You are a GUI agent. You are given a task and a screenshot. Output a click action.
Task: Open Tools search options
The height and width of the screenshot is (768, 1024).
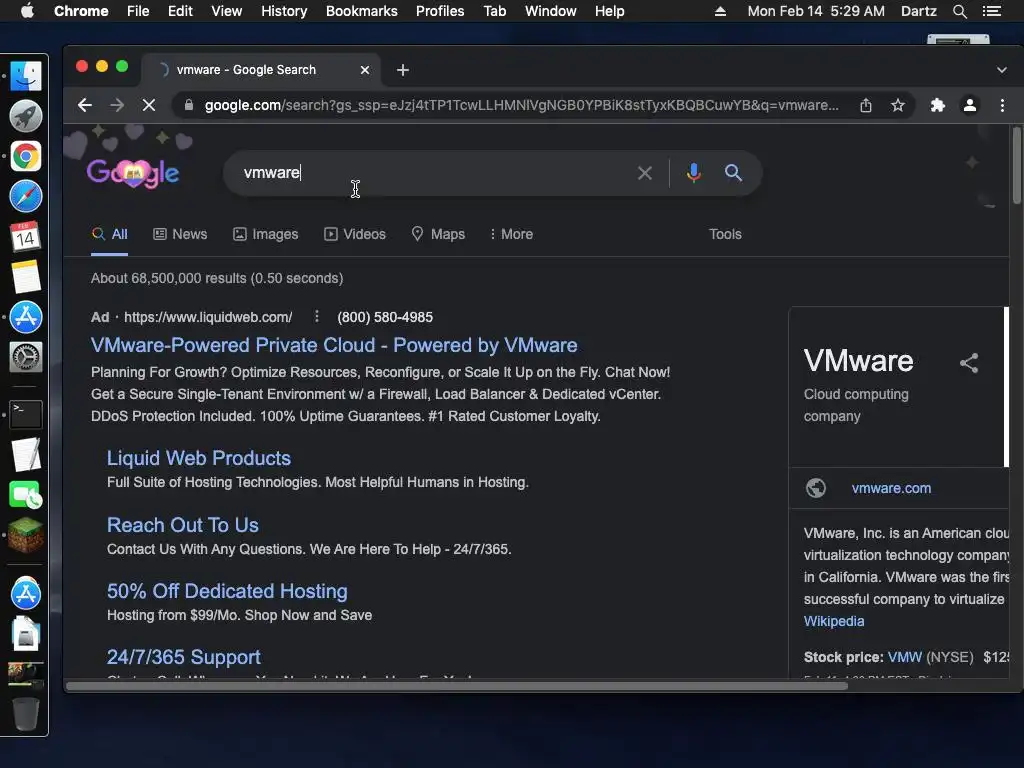point(725,234)
